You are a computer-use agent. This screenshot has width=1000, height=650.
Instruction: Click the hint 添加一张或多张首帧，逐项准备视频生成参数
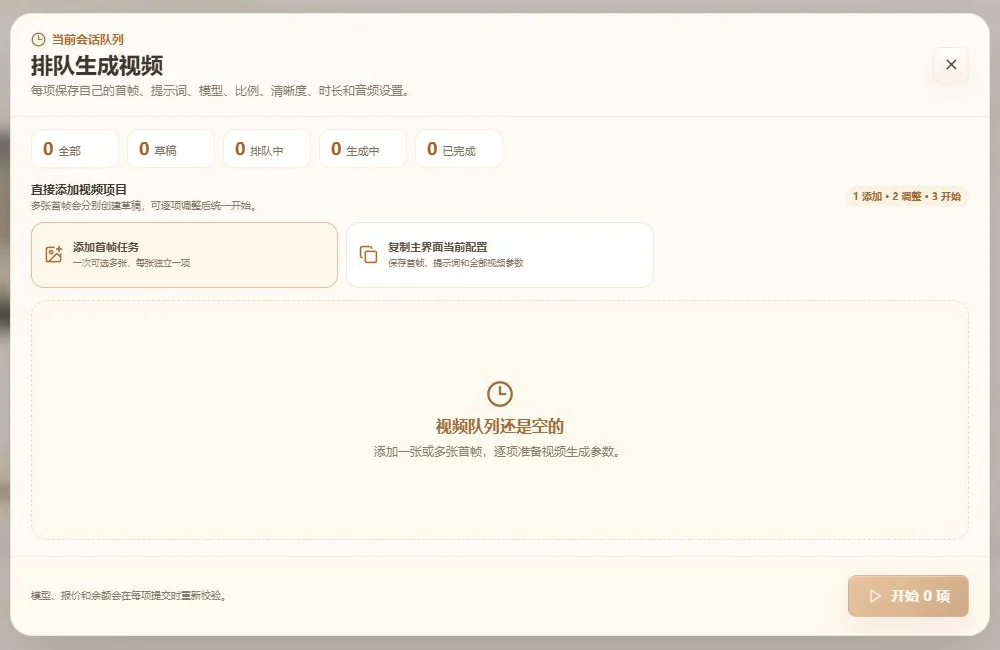click(497, 452)
